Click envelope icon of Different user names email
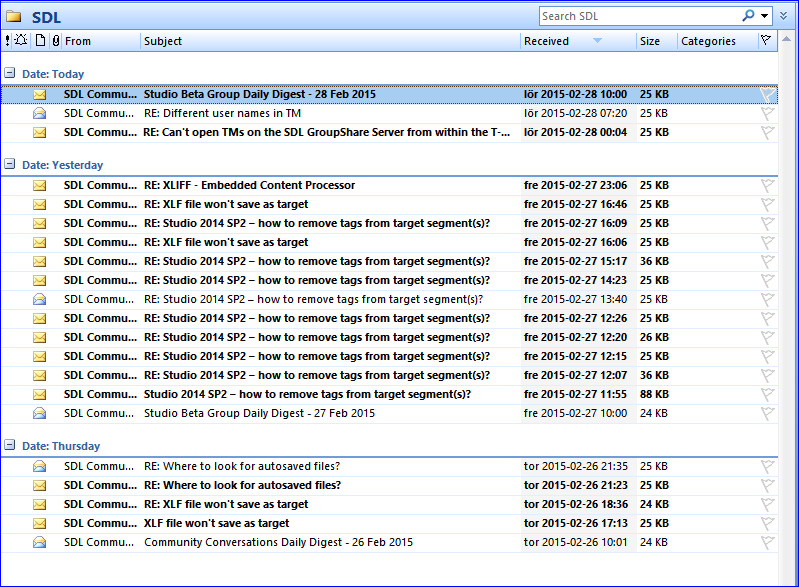 point(40,113)
